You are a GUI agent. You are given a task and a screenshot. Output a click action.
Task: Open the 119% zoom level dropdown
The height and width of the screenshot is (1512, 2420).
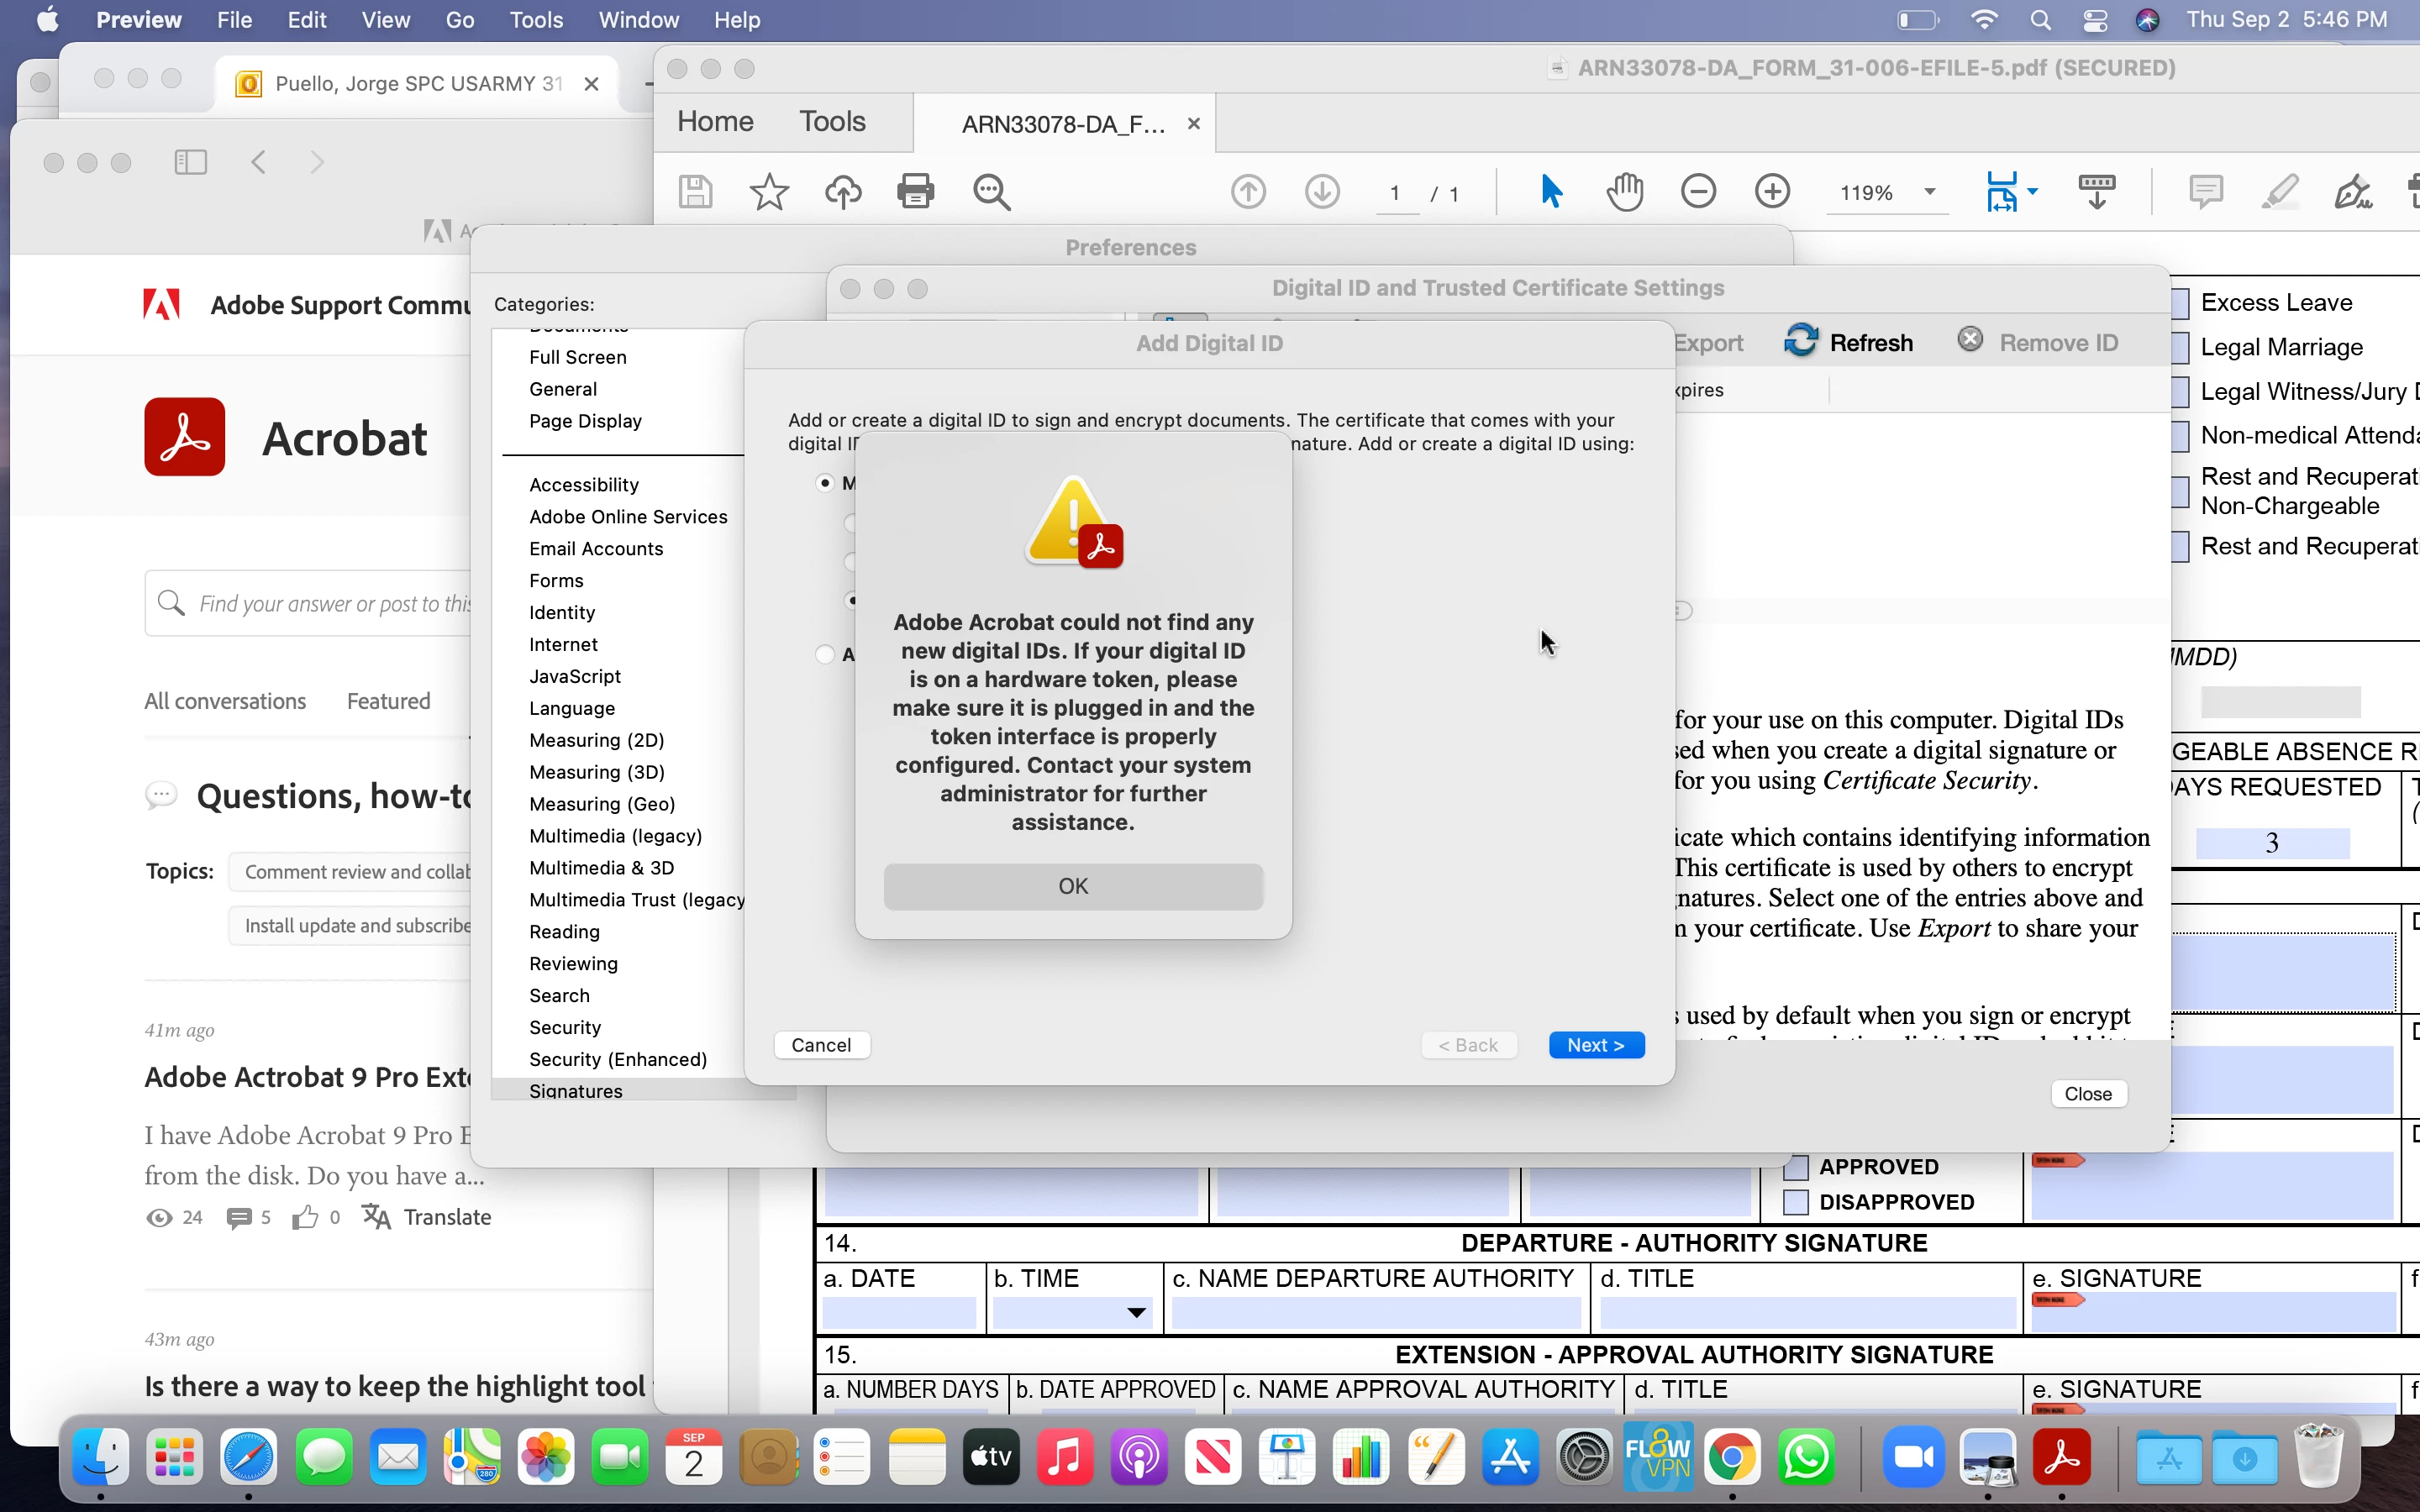tap(1930, 192)
